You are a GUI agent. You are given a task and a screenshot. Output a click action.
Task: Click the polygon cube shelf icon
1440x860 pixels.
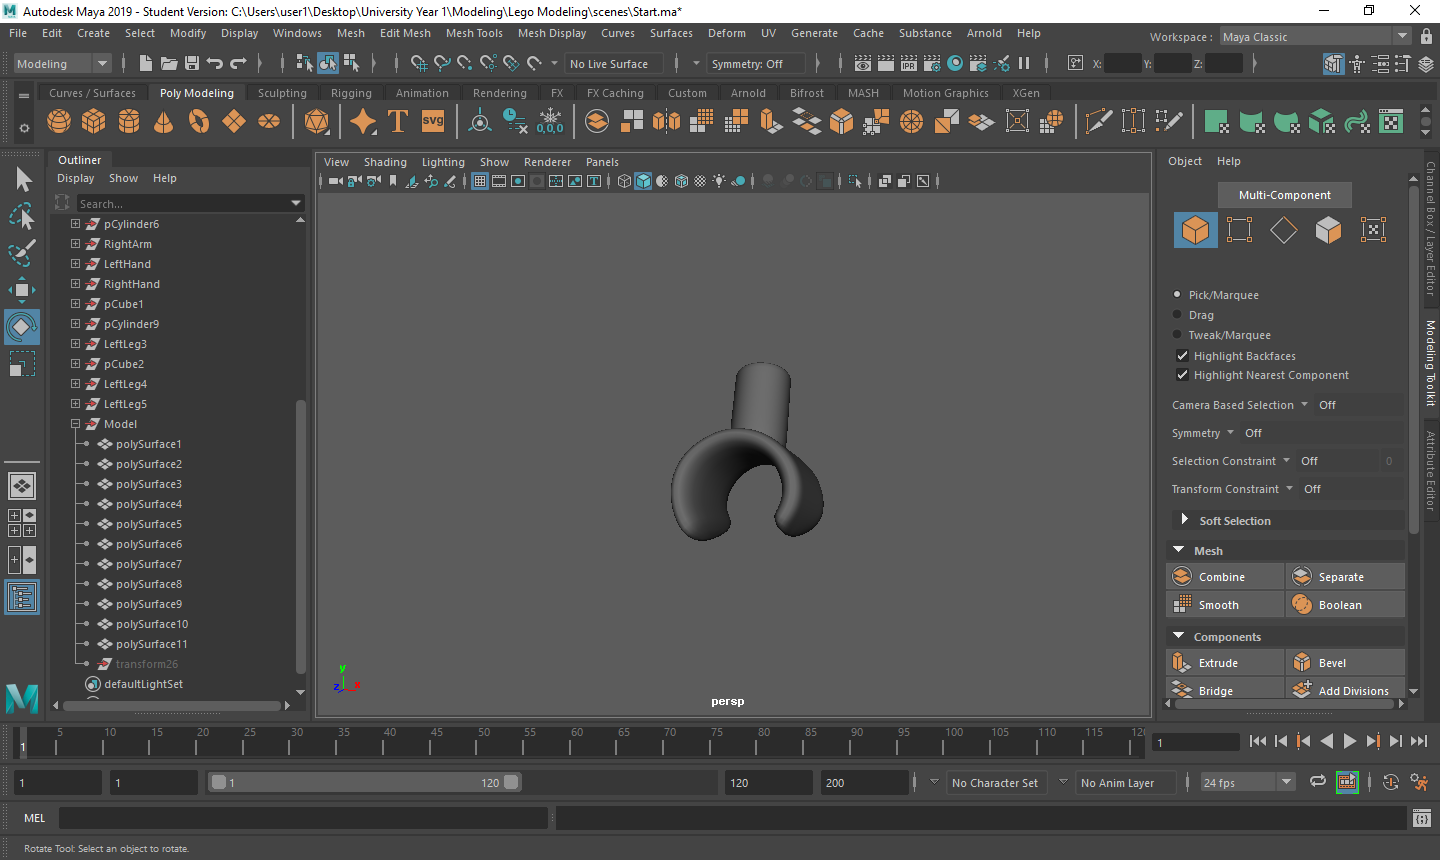pyautogui.click(x=93, y=122)
